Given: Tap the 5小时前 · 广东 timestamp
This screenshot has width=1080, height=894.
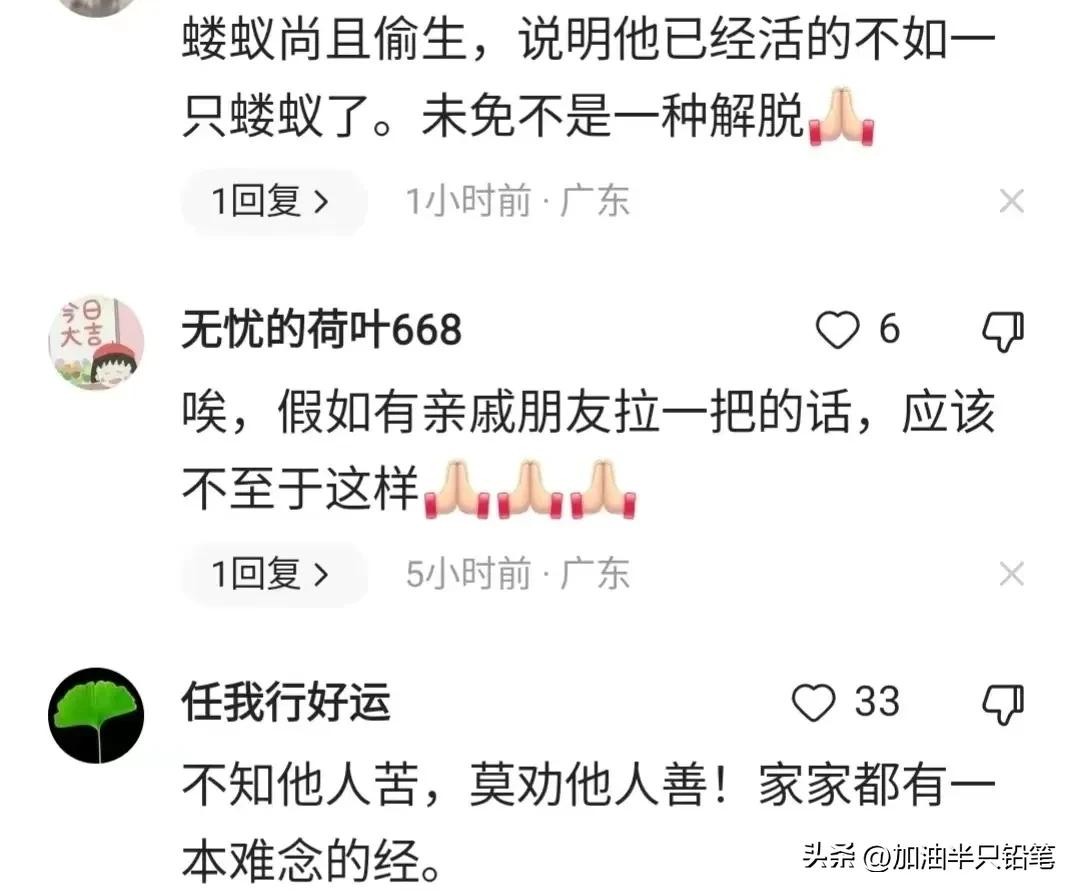Looking at the screenshot, I should [517, 574].
